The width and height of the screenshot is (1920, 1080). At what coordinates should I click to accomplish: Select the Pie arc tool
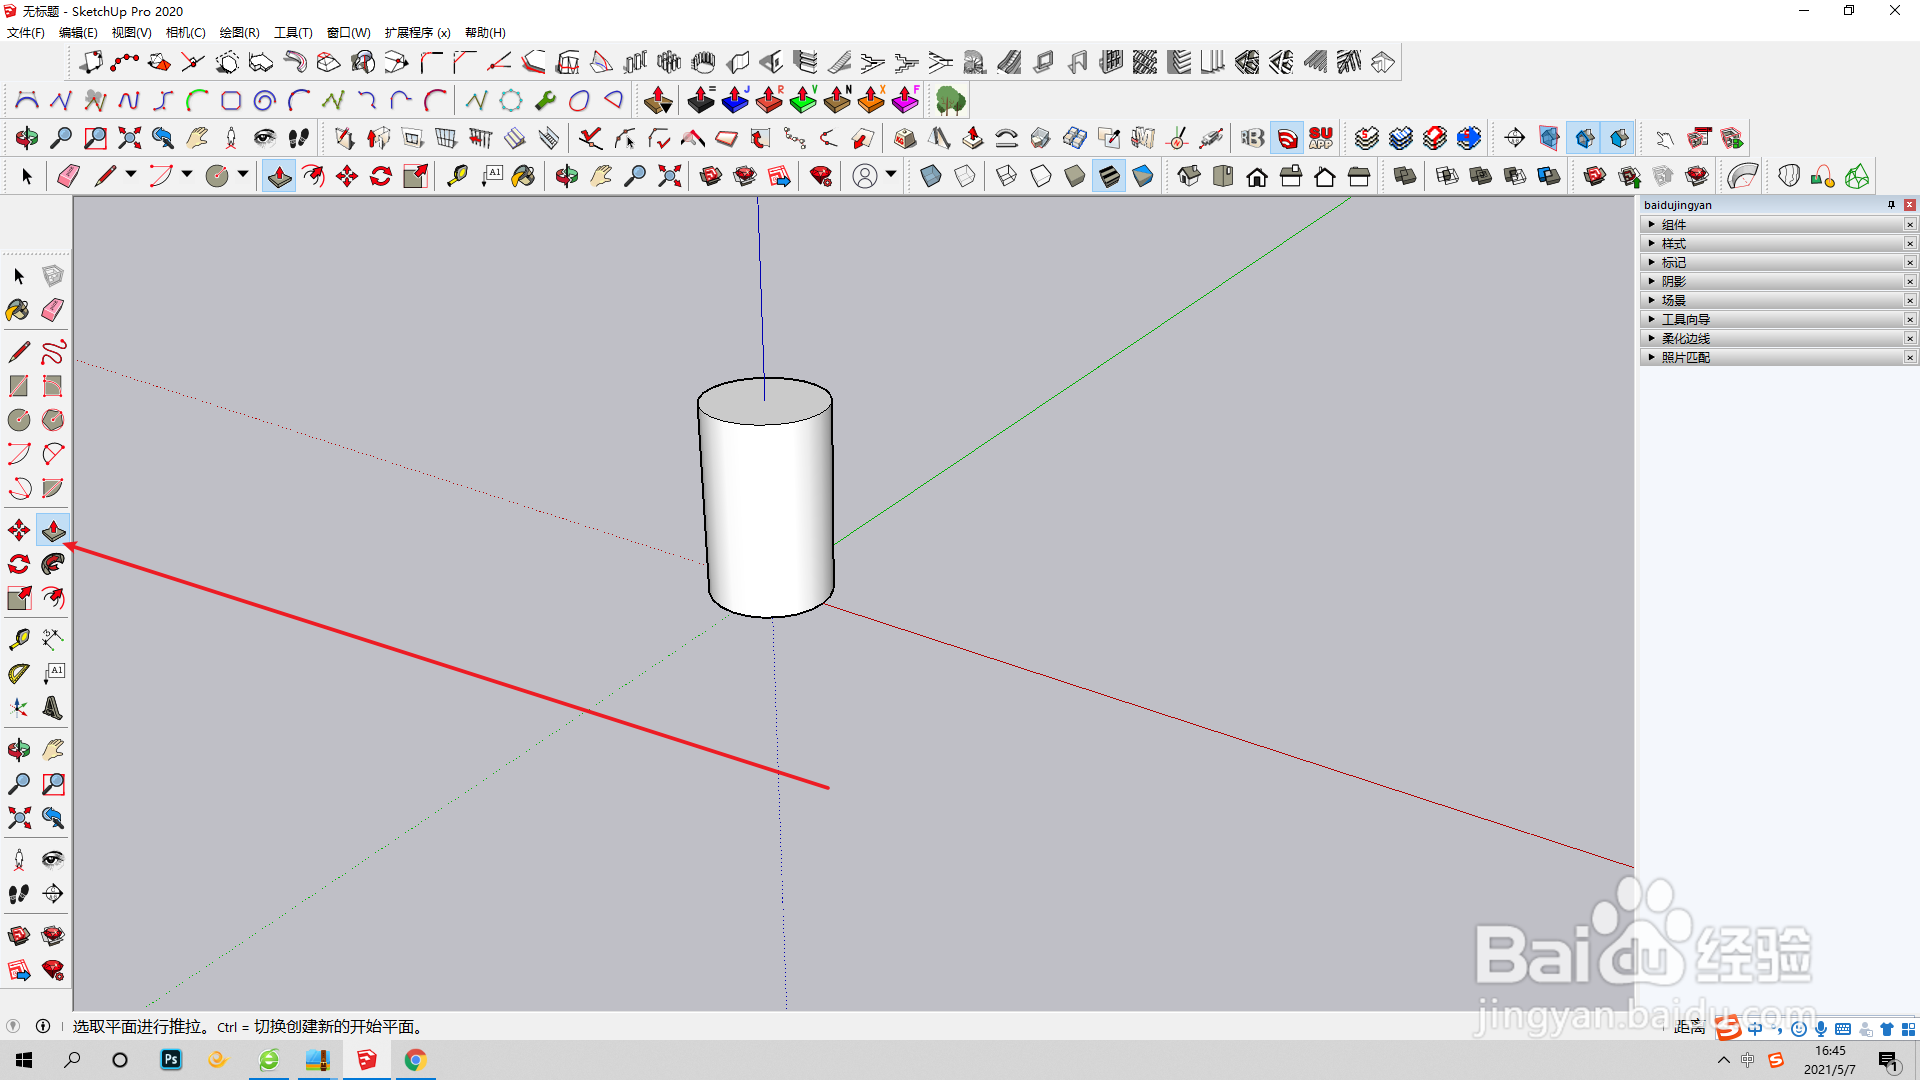(x=53, y=488)
